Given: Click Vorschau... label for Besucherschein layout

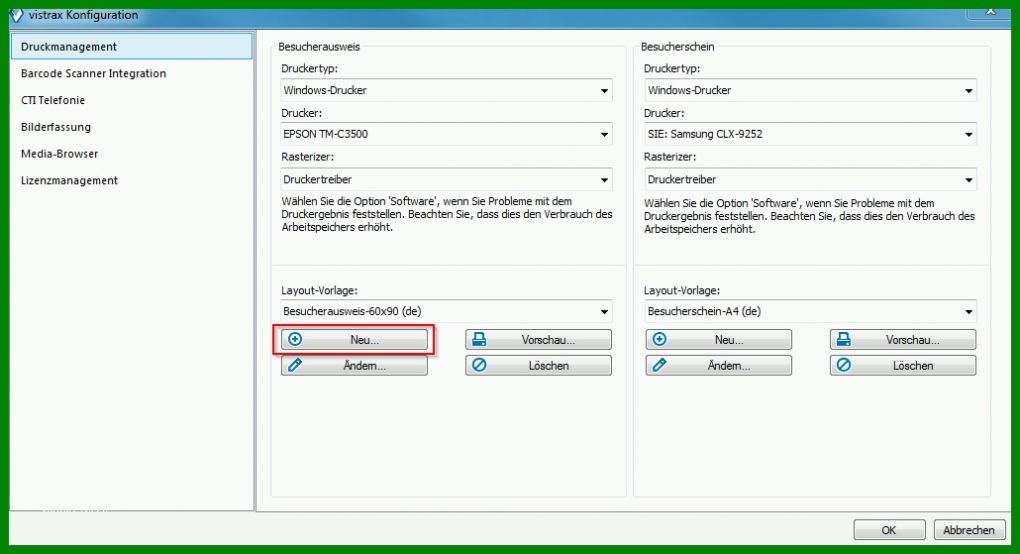Looking at the screenshot, I should click(x=913, y=339).
